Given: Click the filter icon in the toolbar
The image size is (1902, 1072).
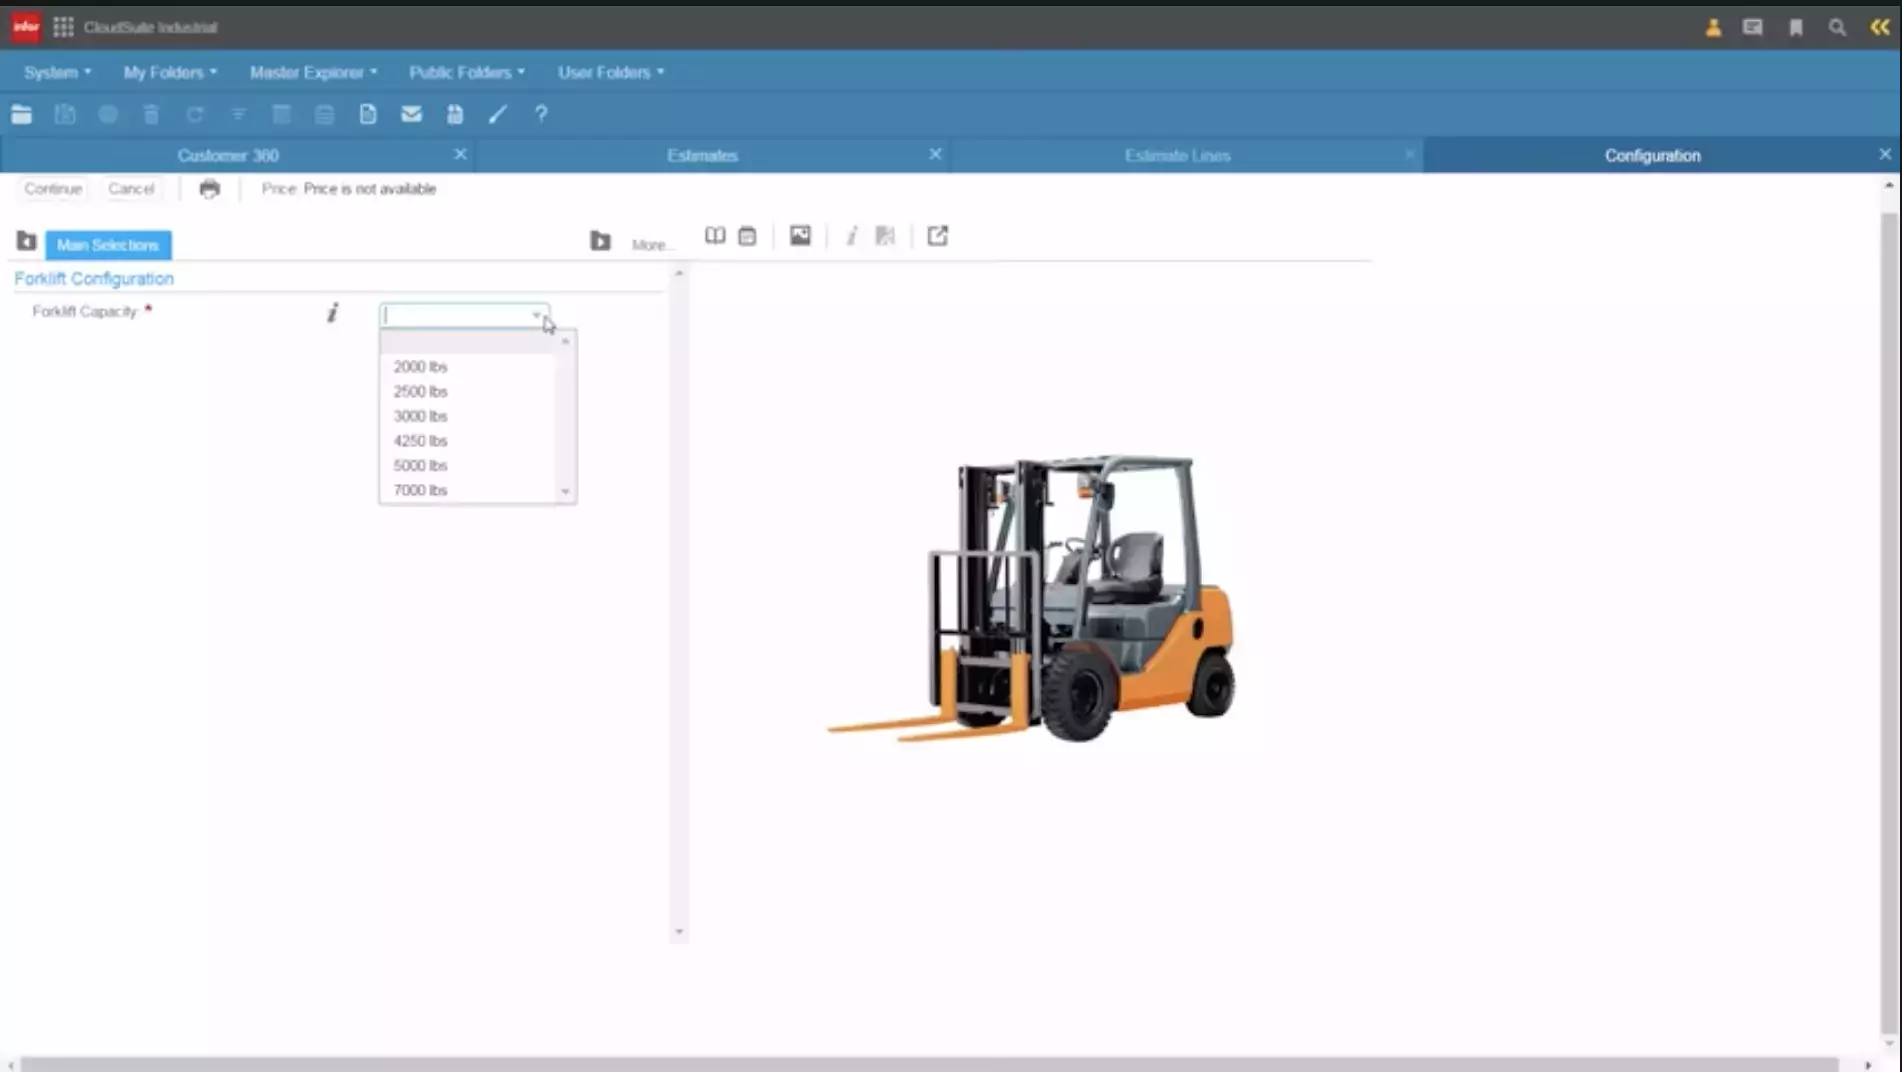Looking at the screenshot, I should (238, 114).
